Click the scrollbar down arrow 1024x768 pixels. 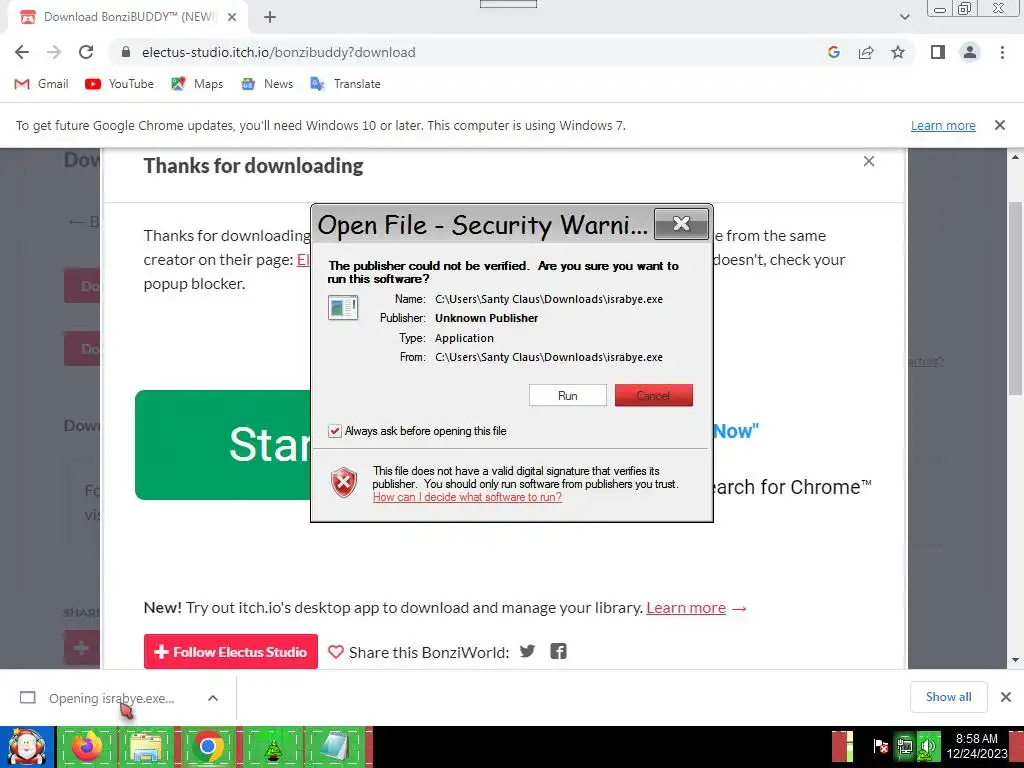point(1016,660)
